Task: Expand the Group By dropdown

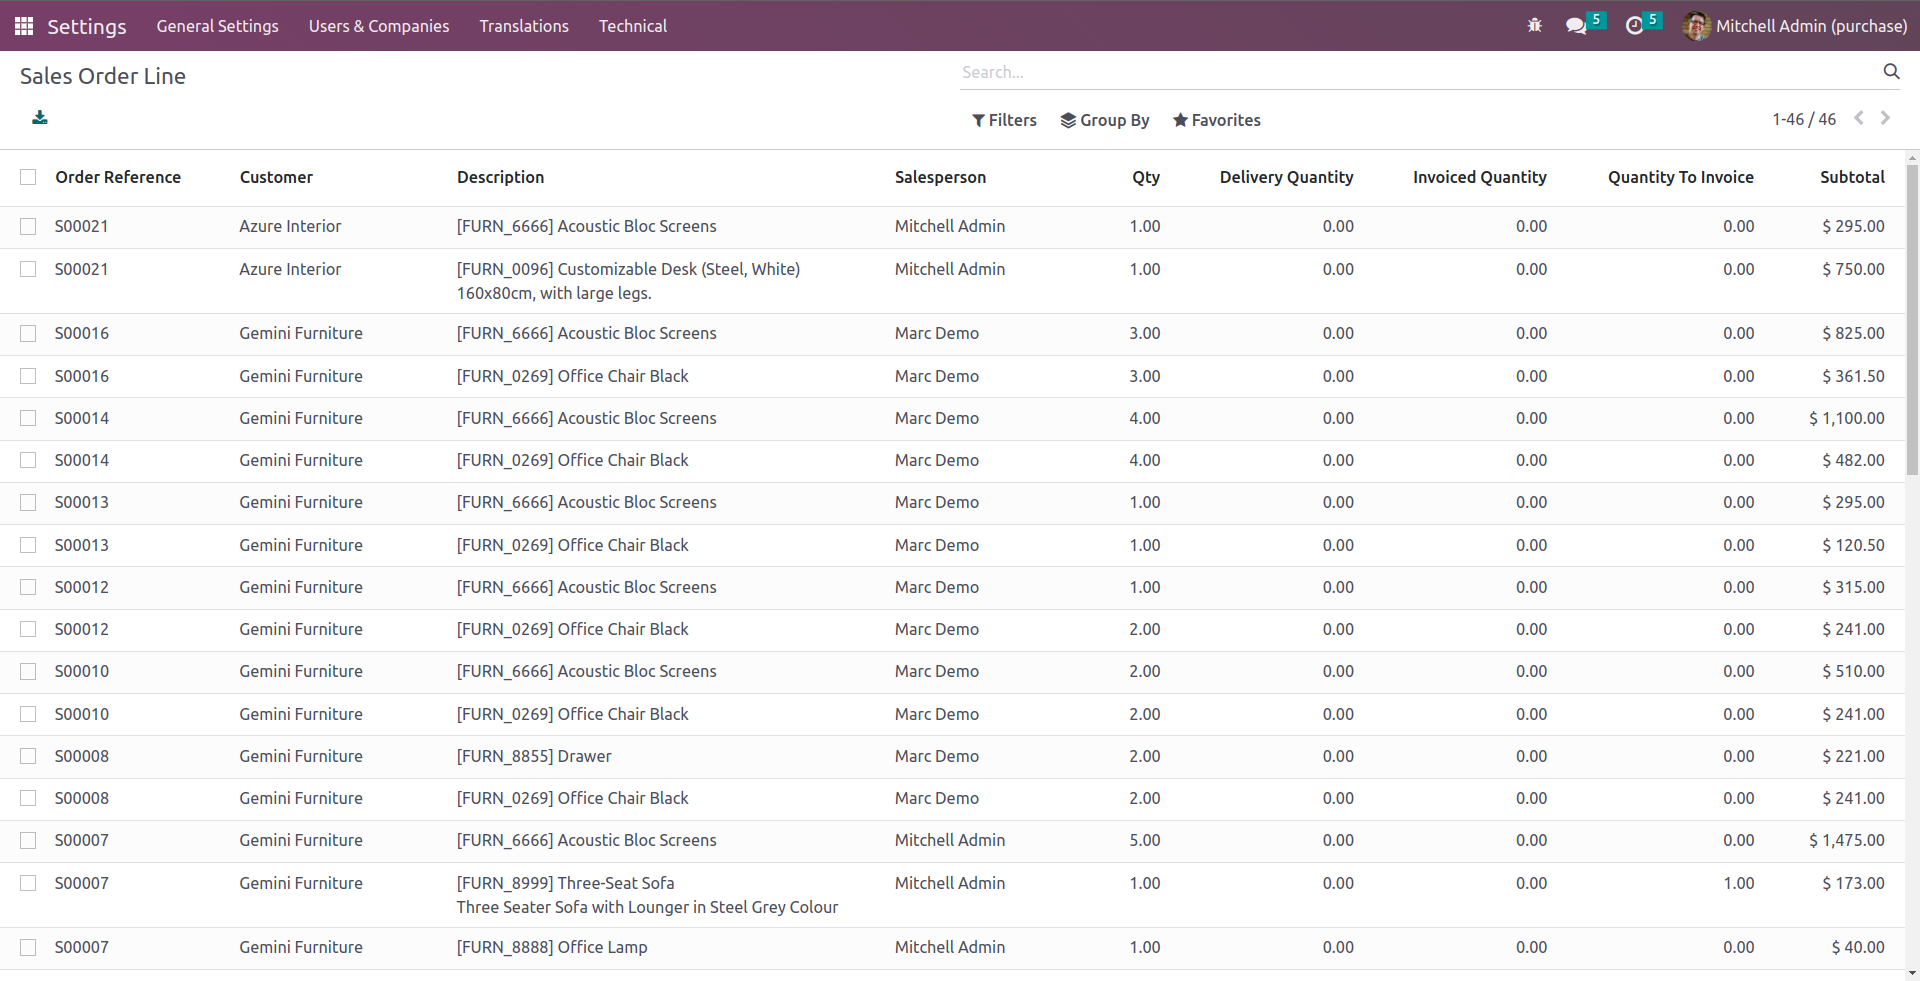Action: (1105, 120)
